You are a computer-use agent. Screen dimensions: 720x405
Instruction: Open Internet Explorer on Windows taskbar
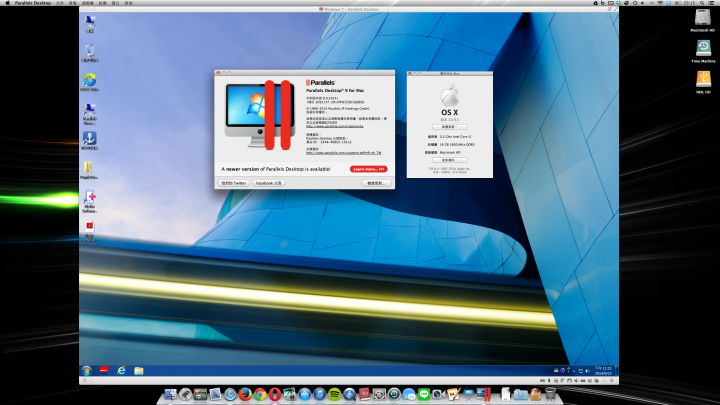(x=121, y=371)
